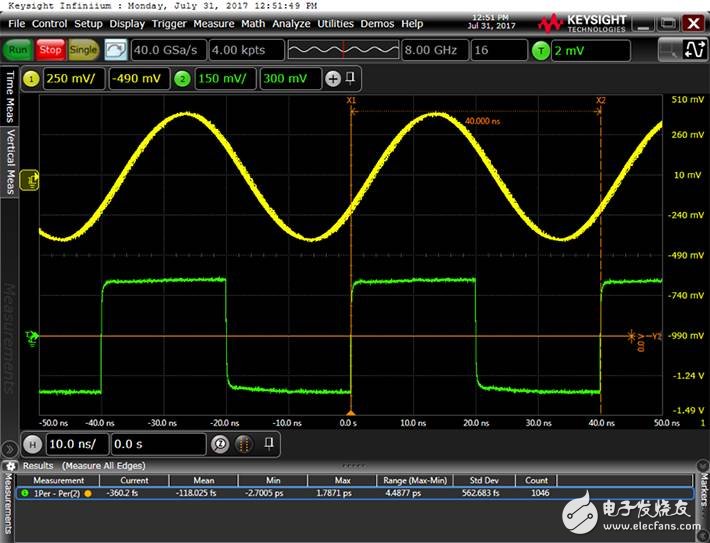The height and width of the screenshot is (543, 710).
Task: Click the X1 marker label
Action: (x=351, y=101)
